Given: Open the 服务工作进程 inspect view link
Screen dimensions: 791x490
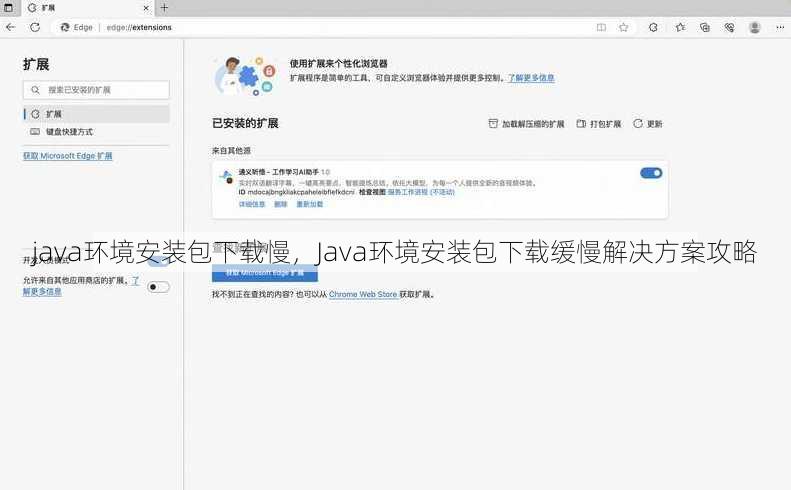Looking at the screenshot, I should tap(421, 192).
